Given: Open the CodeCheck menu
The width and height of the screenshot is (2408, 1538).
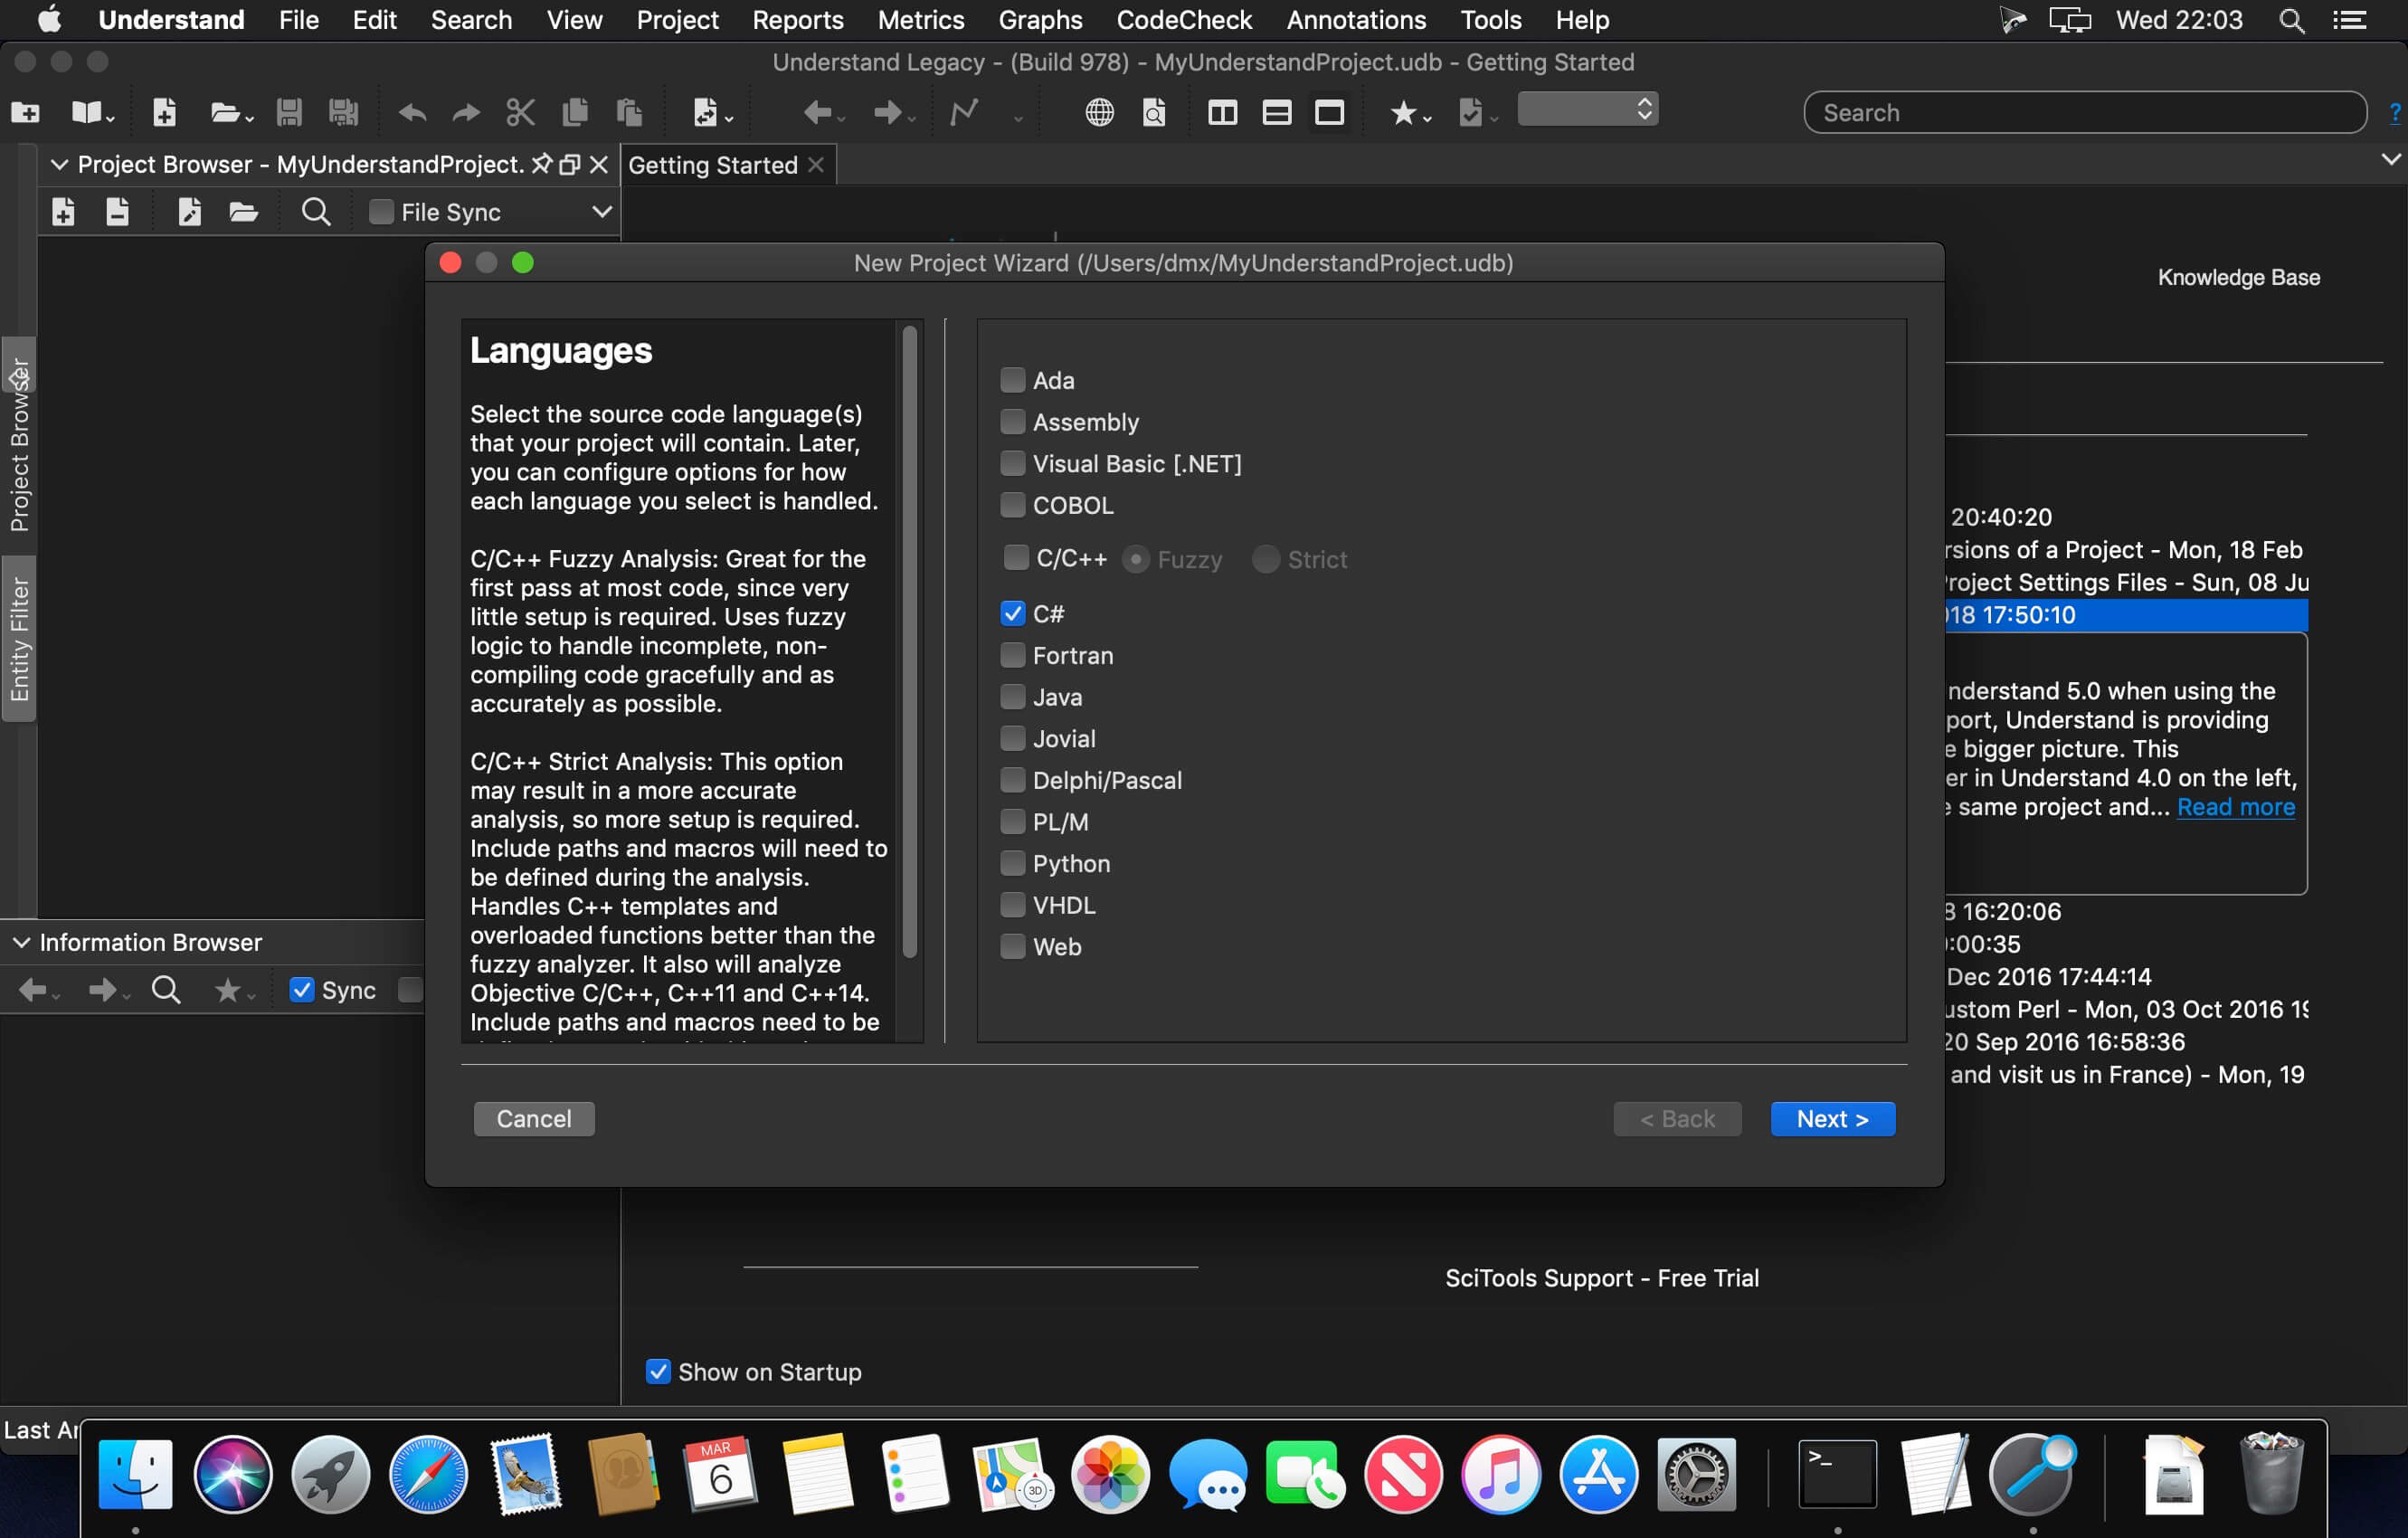Looking at the screenshot, I should coord(1184,20).
